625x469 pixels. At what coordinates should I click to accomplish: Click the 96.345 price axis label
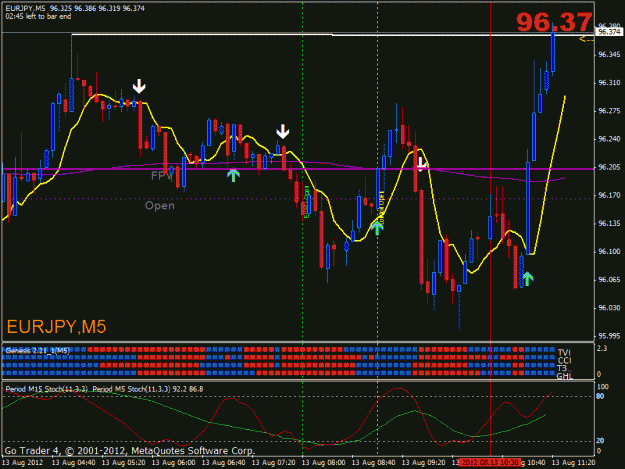click(x=609, y=55)
